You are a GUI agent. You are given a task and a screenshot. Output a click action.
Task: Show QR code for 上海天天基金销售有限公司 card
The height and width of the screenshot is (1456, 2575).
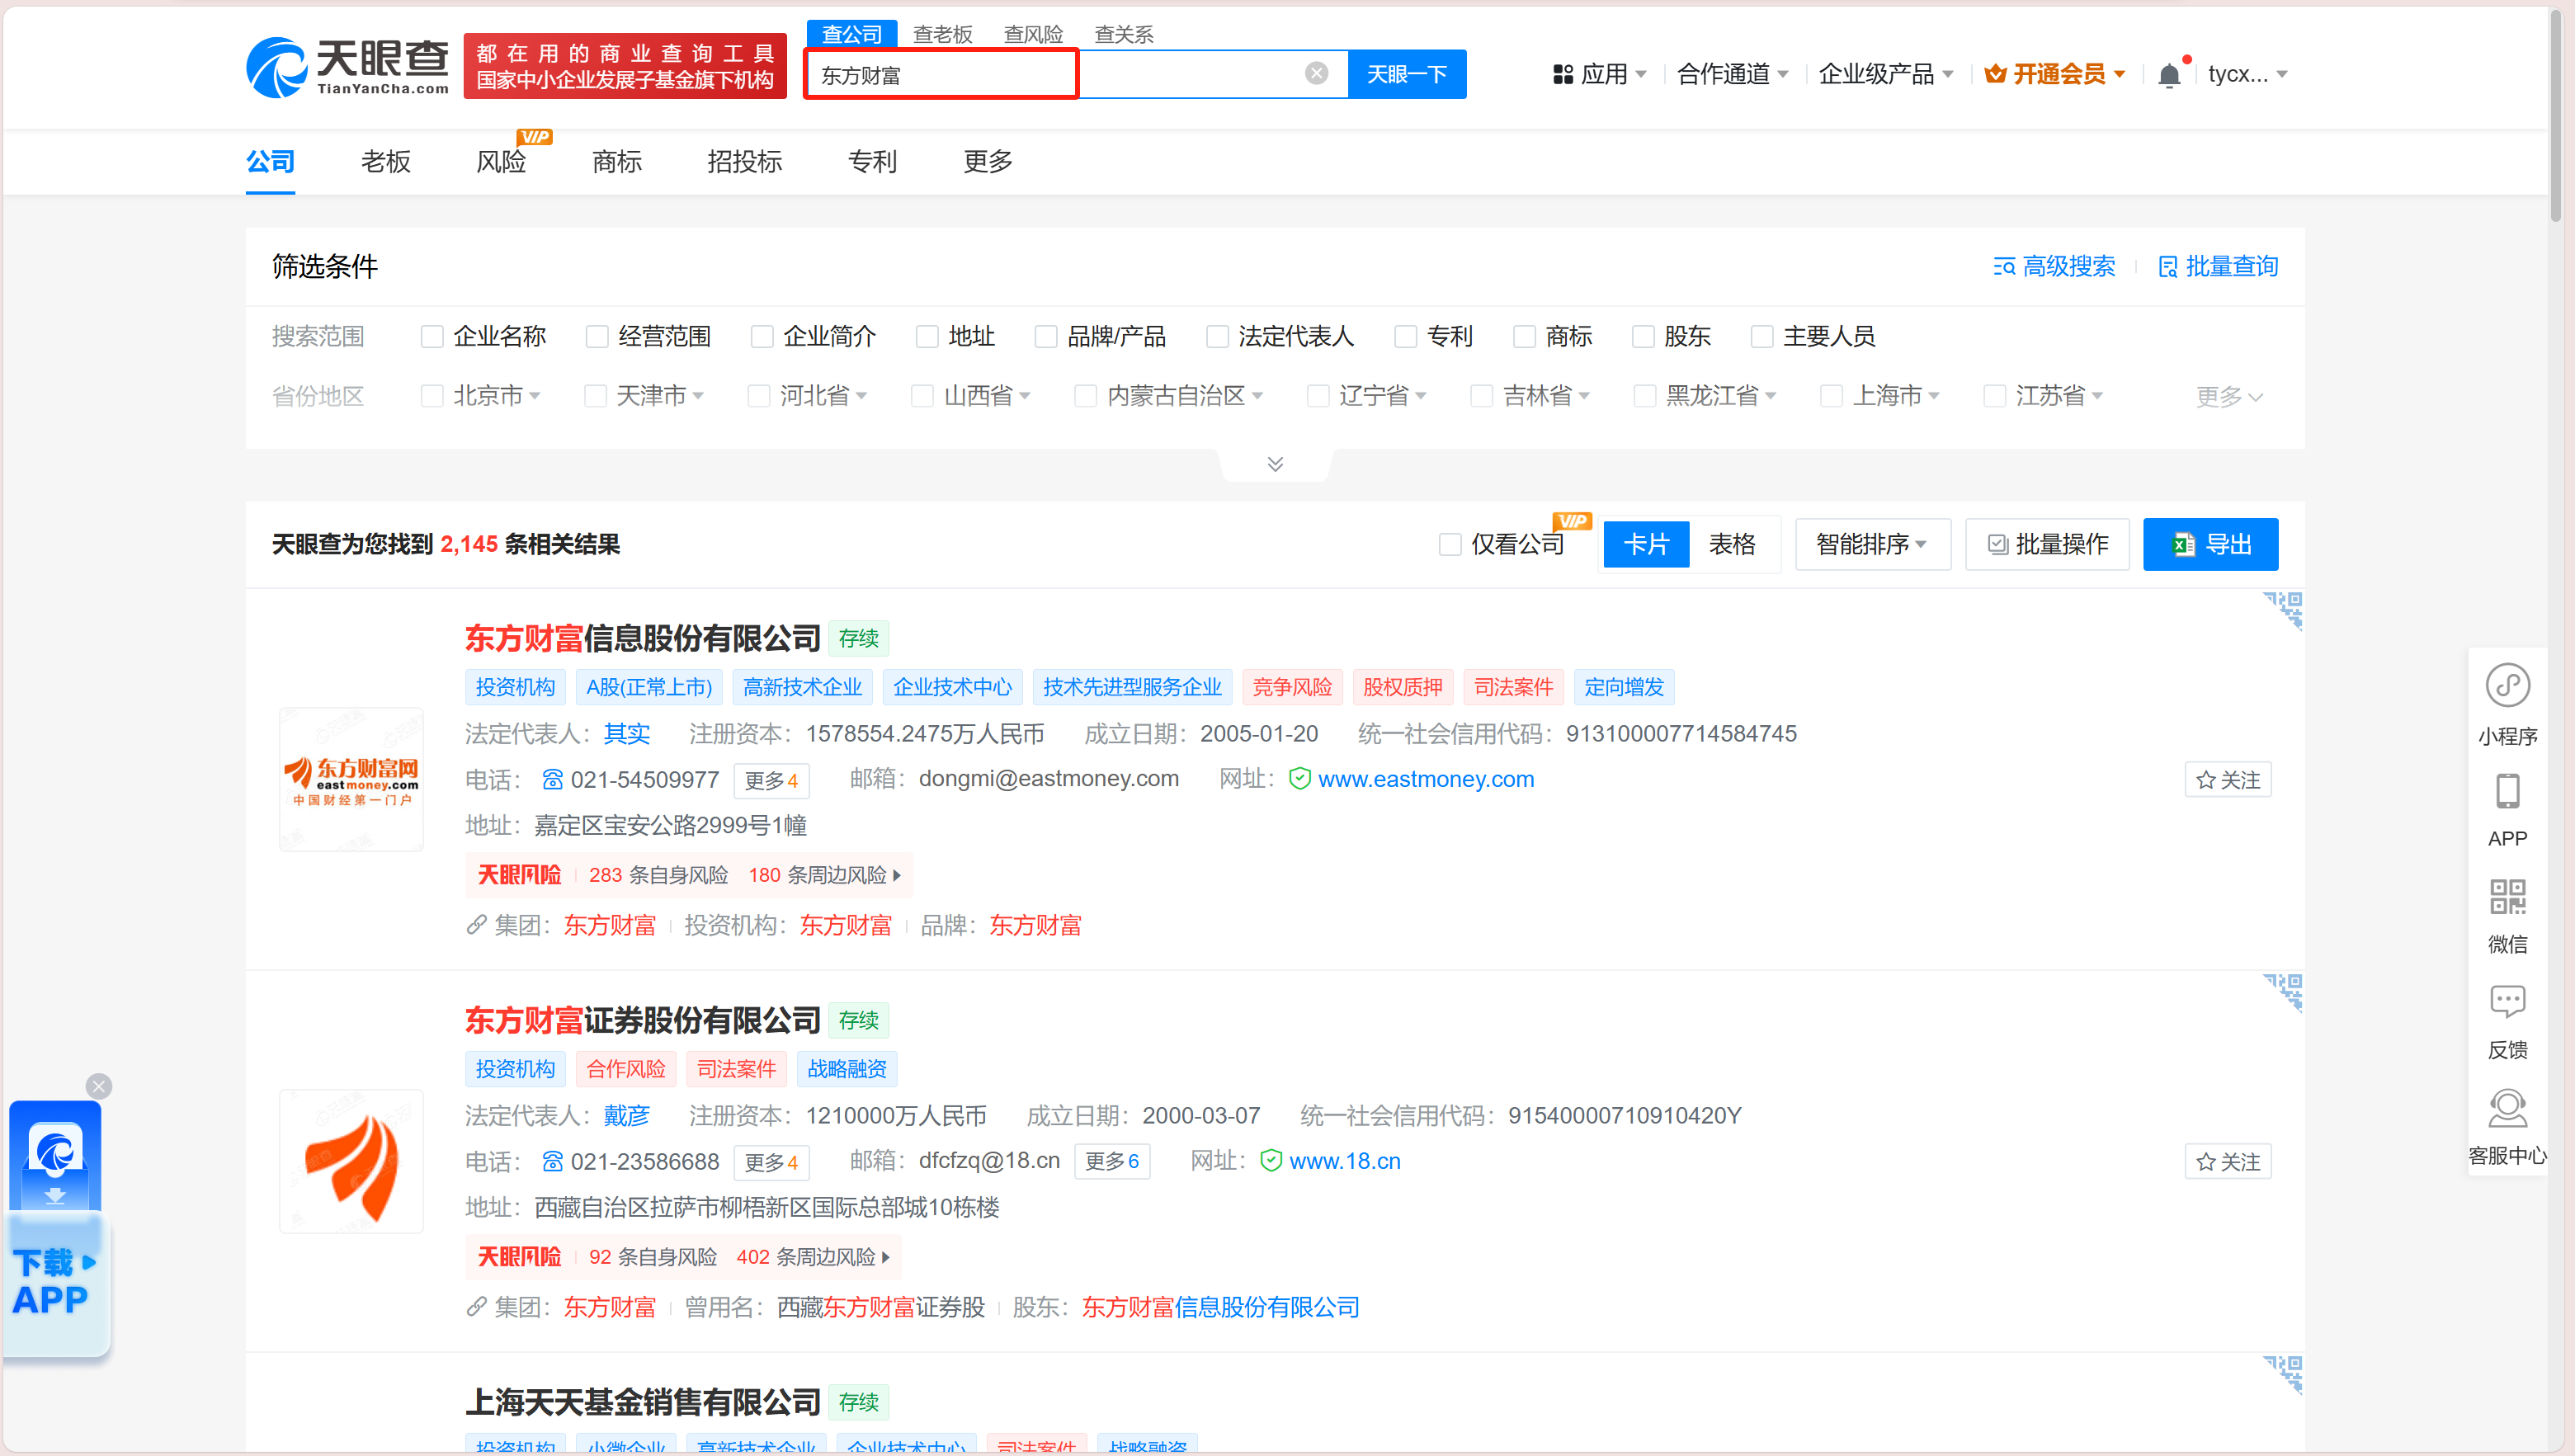tap(2283, 1374)
